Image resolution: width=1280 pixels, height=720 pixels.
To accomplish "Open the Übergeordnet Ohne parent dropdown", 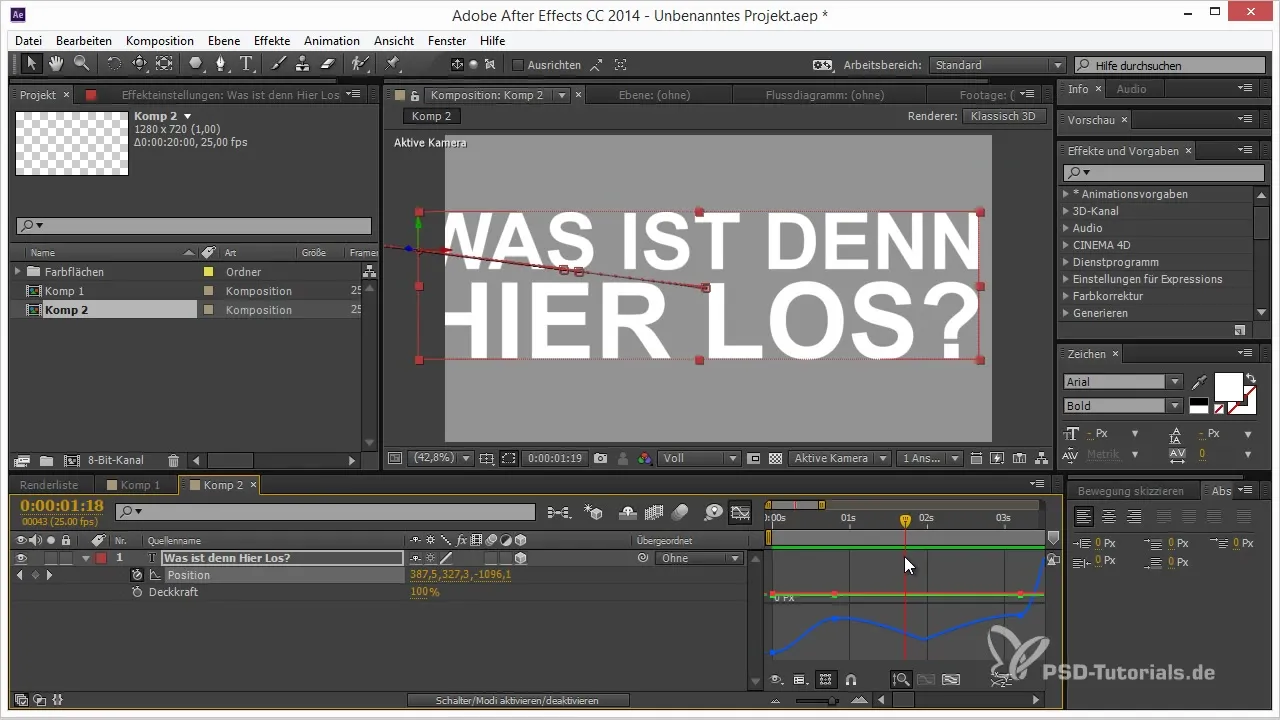I will tap(701, 558).
